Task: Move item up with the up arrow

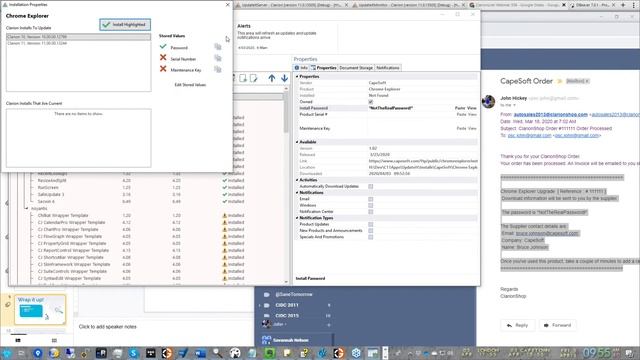Action: [272, 78]
